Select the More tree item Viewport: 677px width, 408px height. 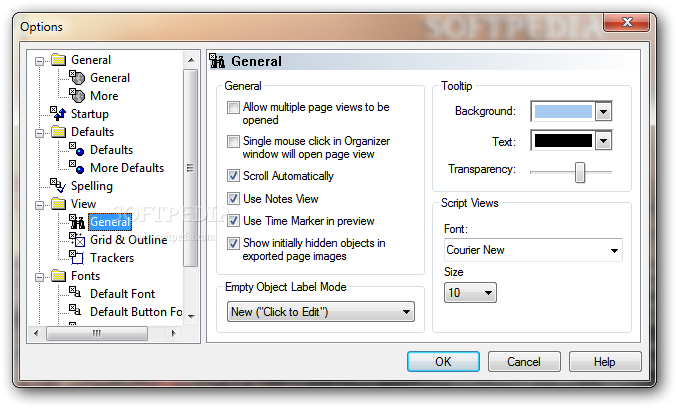104,96
